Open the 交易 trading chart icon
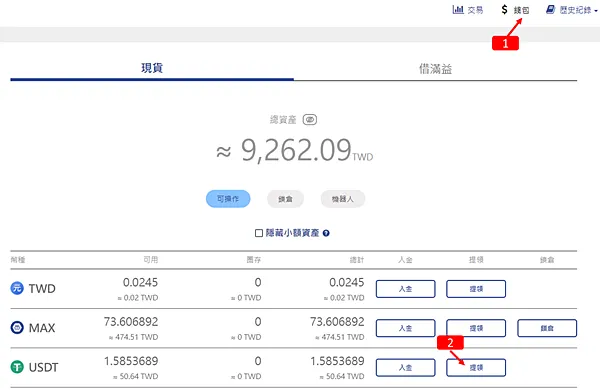The image size is (600, 391). click(458, 10)
